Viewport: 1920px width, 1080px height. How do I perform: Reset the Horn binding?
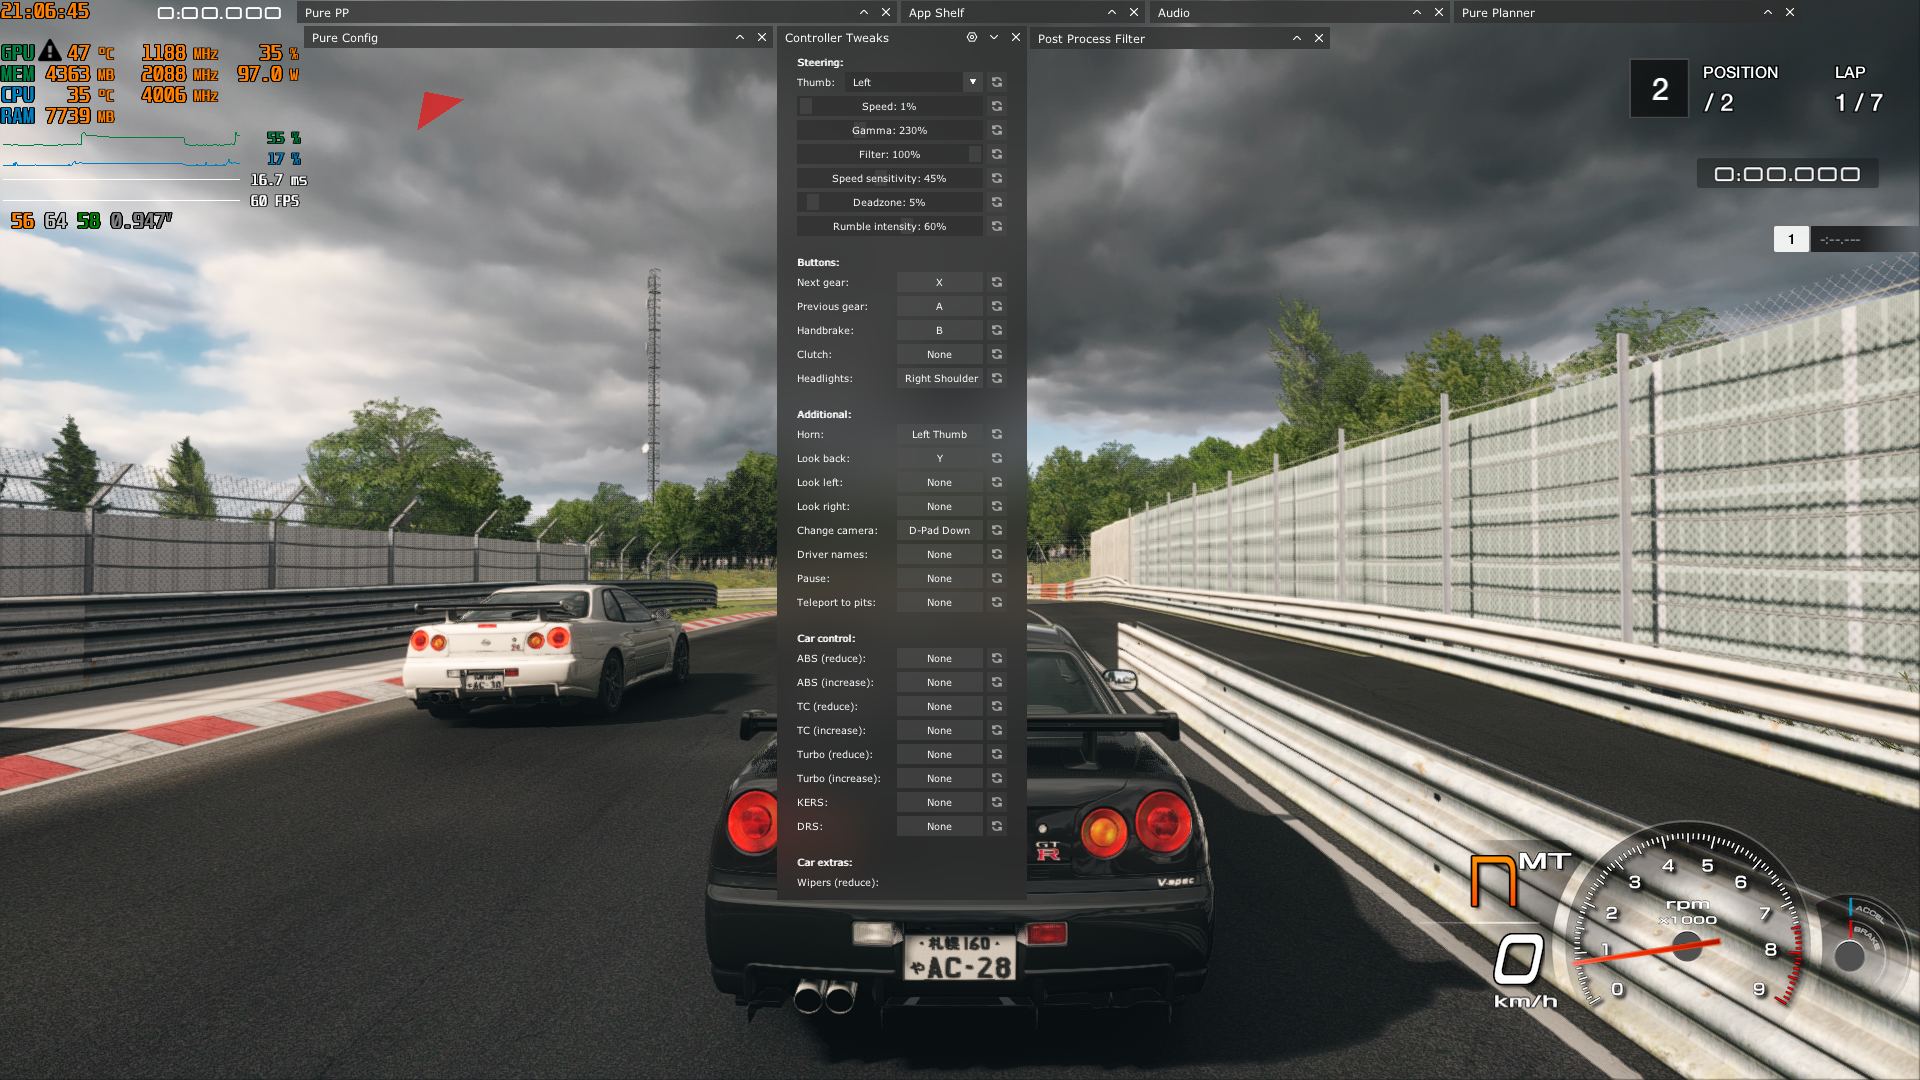[x=997, y=434]
